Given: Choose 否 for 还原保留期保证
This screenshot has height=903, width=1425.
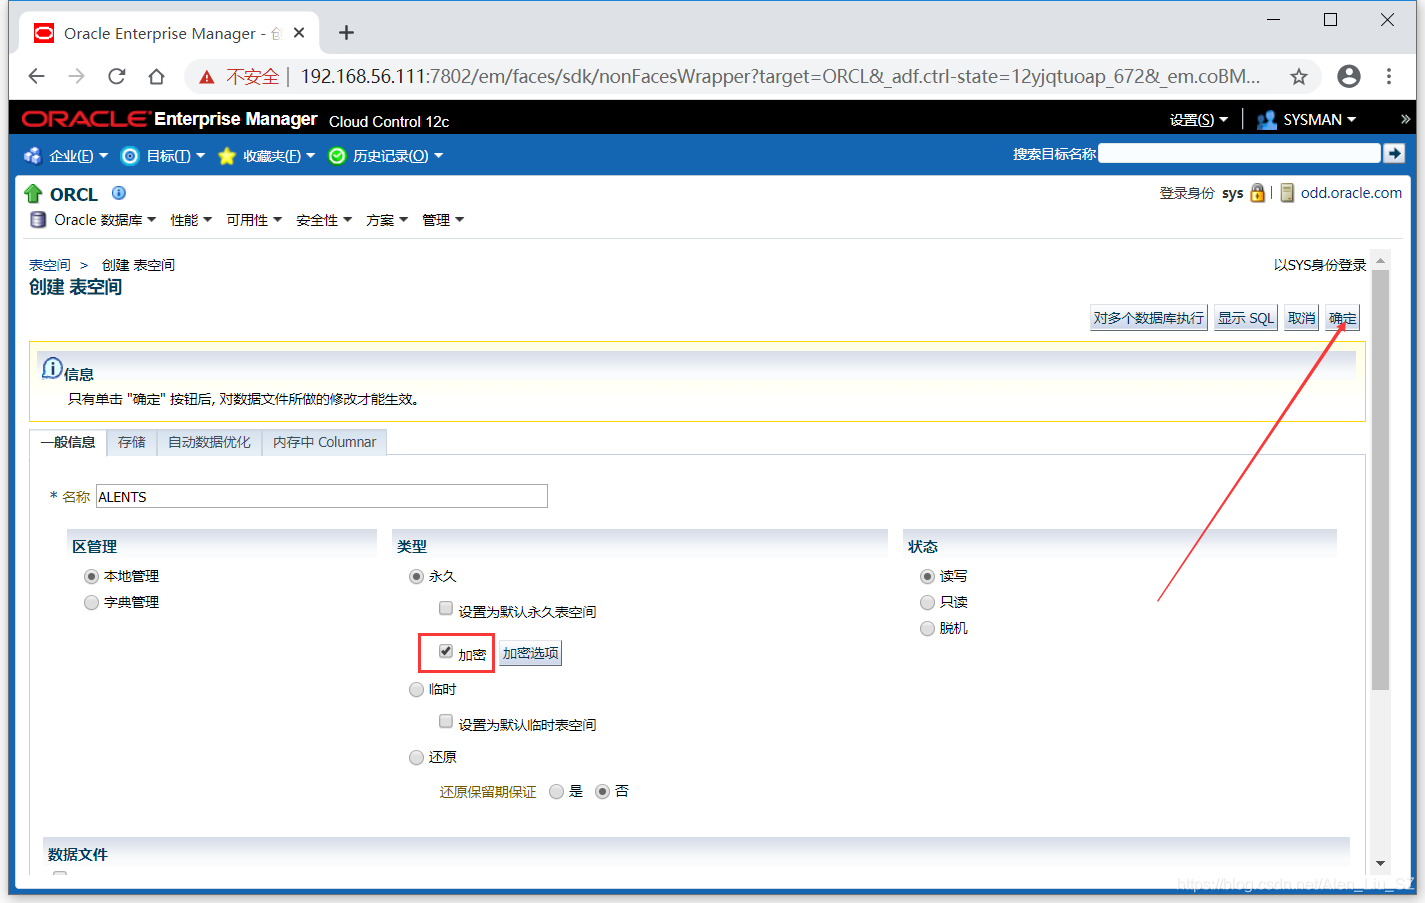Looking at the screenshot, I should click(602, 792).
